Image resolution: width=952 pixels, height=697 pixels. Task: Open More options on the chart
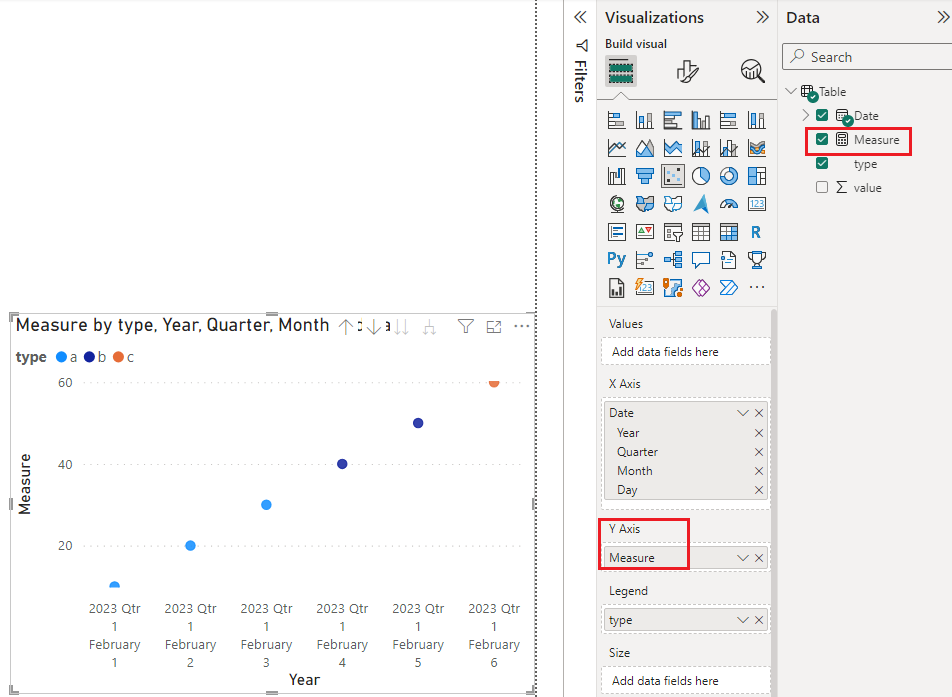522,326
